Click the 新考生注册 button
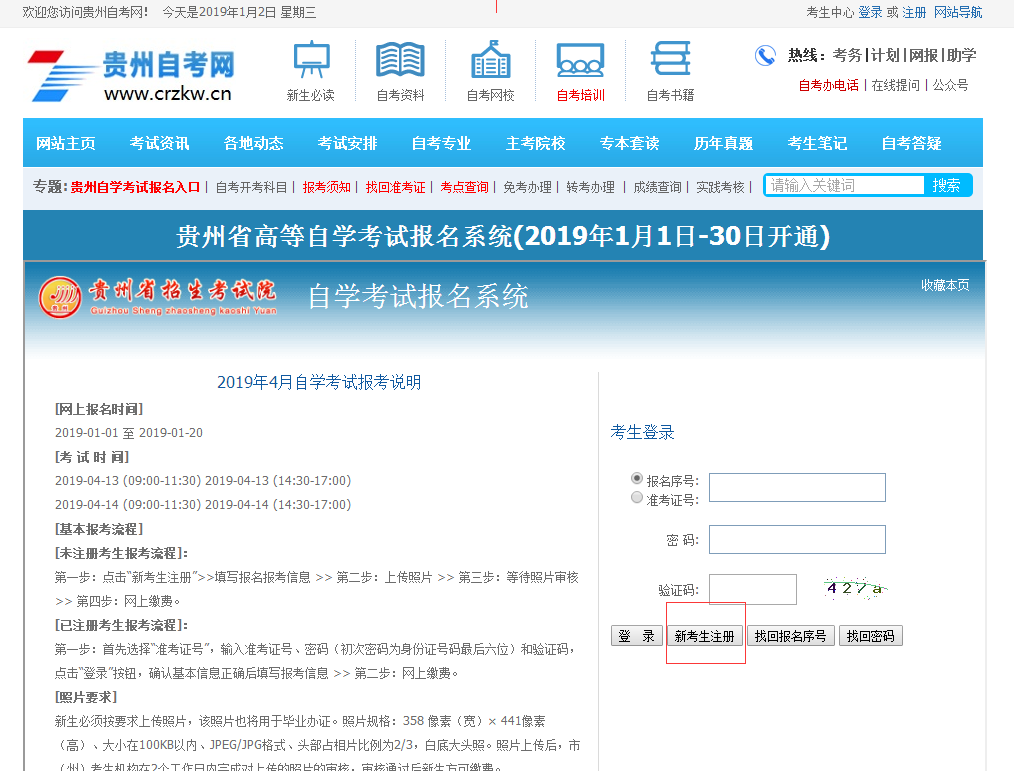The width and height of the screenshot is (1014, 771). [x=705, y=636]
